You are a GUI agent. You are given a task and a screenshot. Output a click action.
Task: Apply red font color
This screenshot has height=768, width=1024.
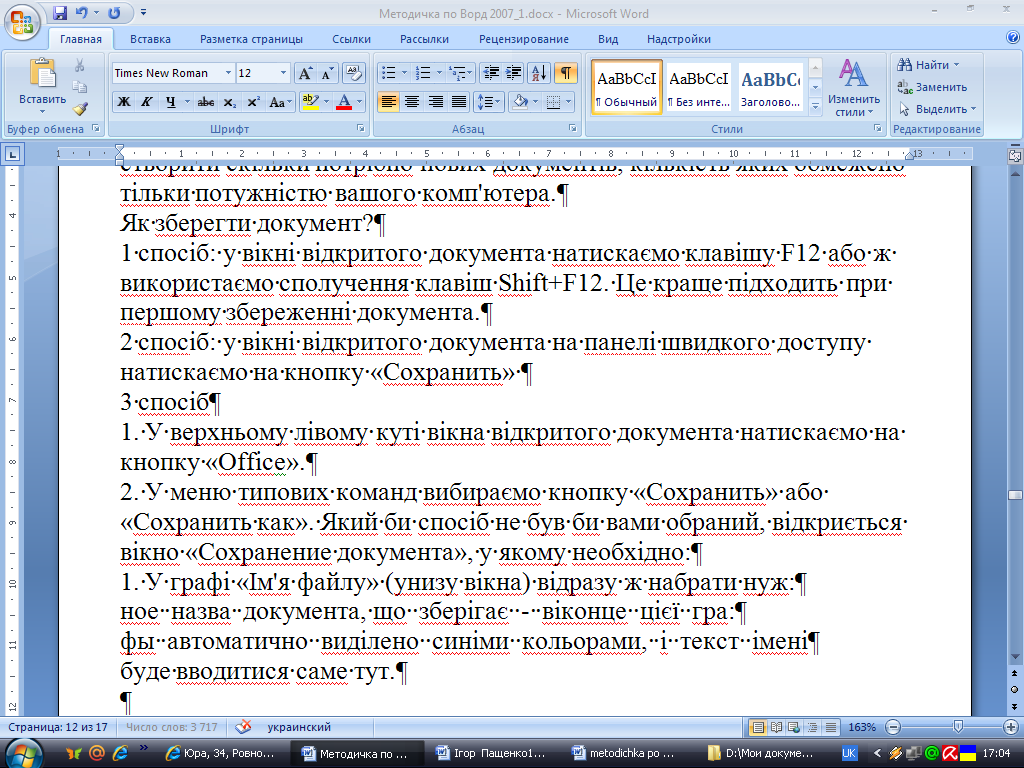[x=344, y=102]
